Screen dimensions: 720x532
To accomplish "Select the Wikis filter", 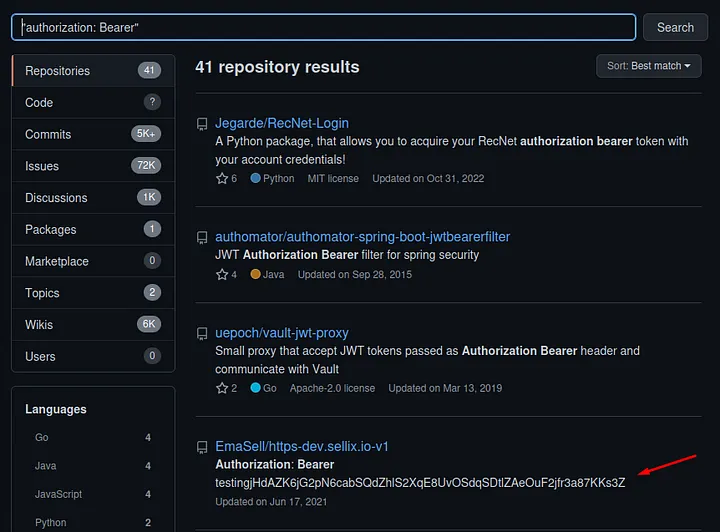I will tap(93, 324).
